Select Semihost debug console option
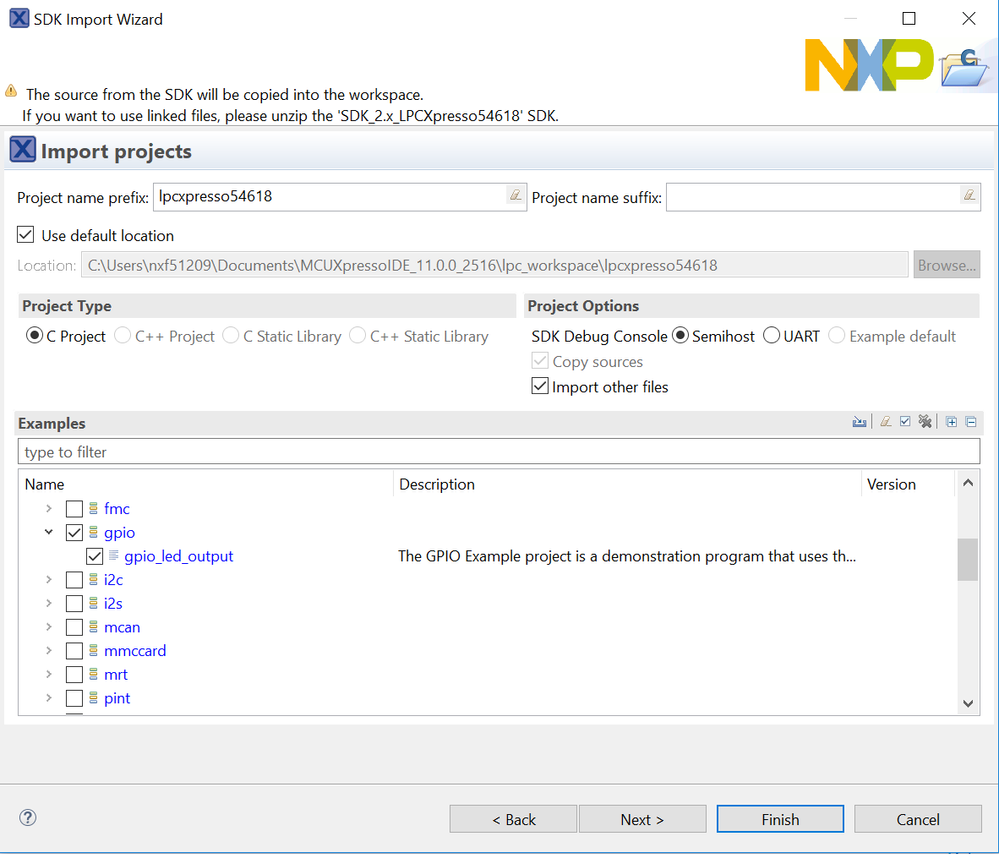Image resolution: width=999 pixels, height=854 pixels. [x=680, y=335]
